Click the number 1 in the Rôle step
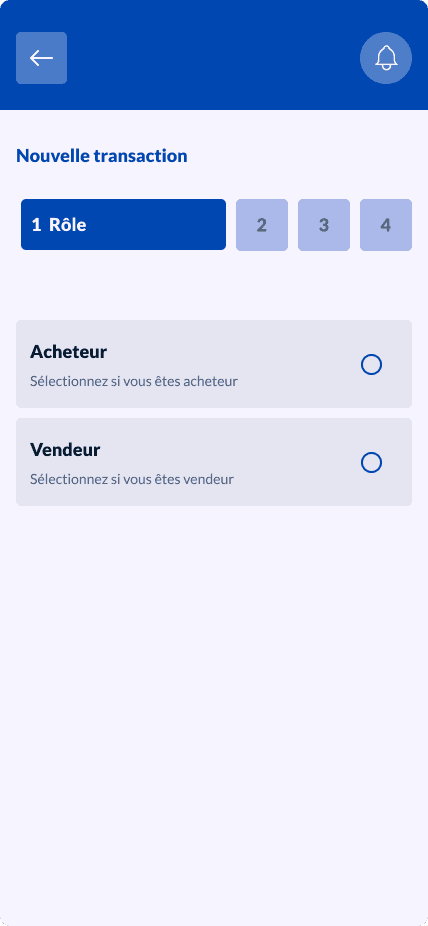Image resolution: width=428 pixels, height=926 pixels. 37,225
